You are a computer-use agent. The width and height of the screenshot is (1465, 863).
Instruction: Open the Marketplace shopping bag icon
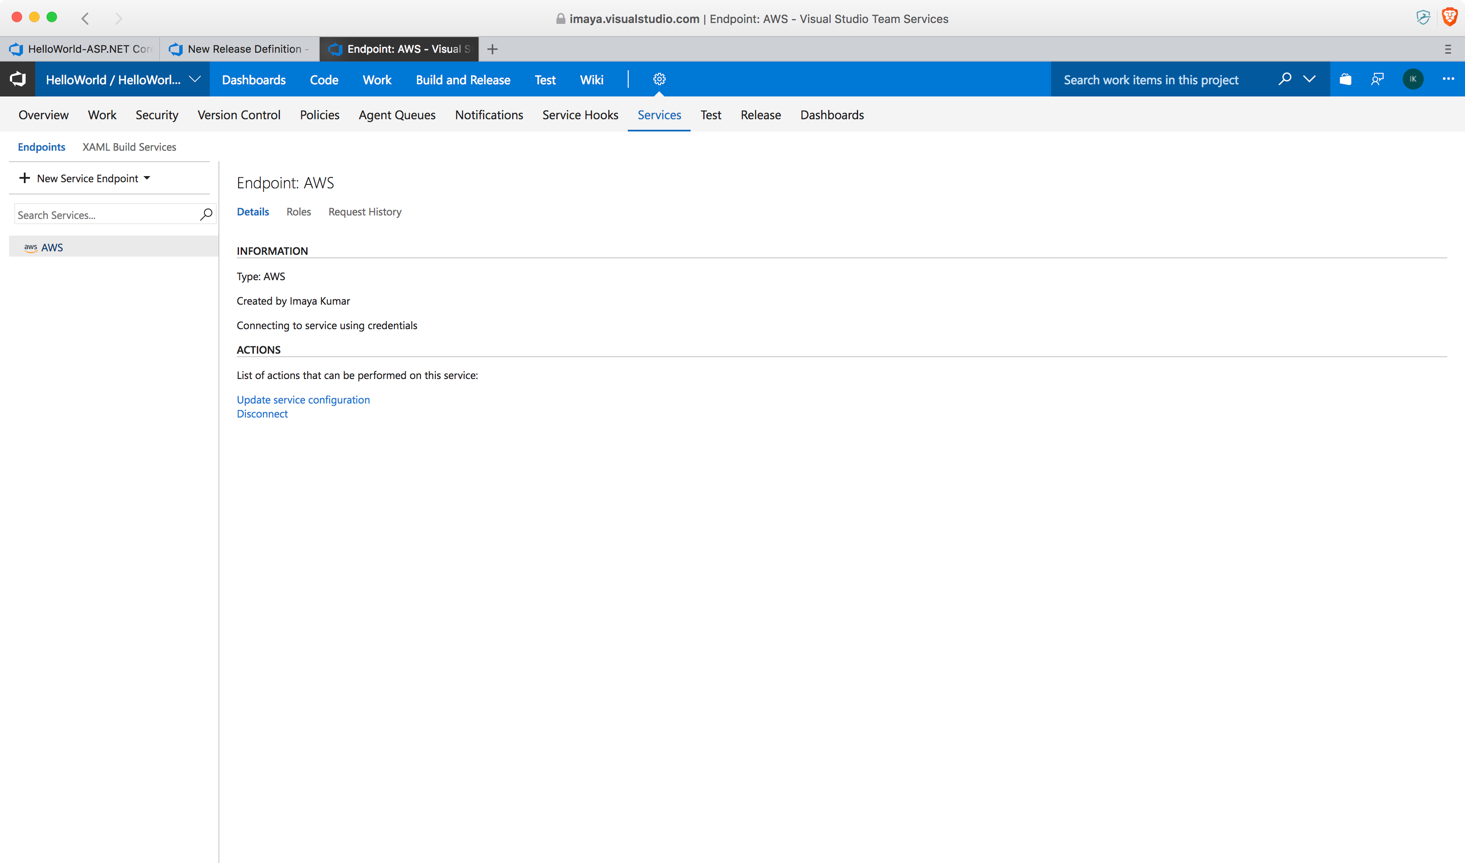(1345, 79)
